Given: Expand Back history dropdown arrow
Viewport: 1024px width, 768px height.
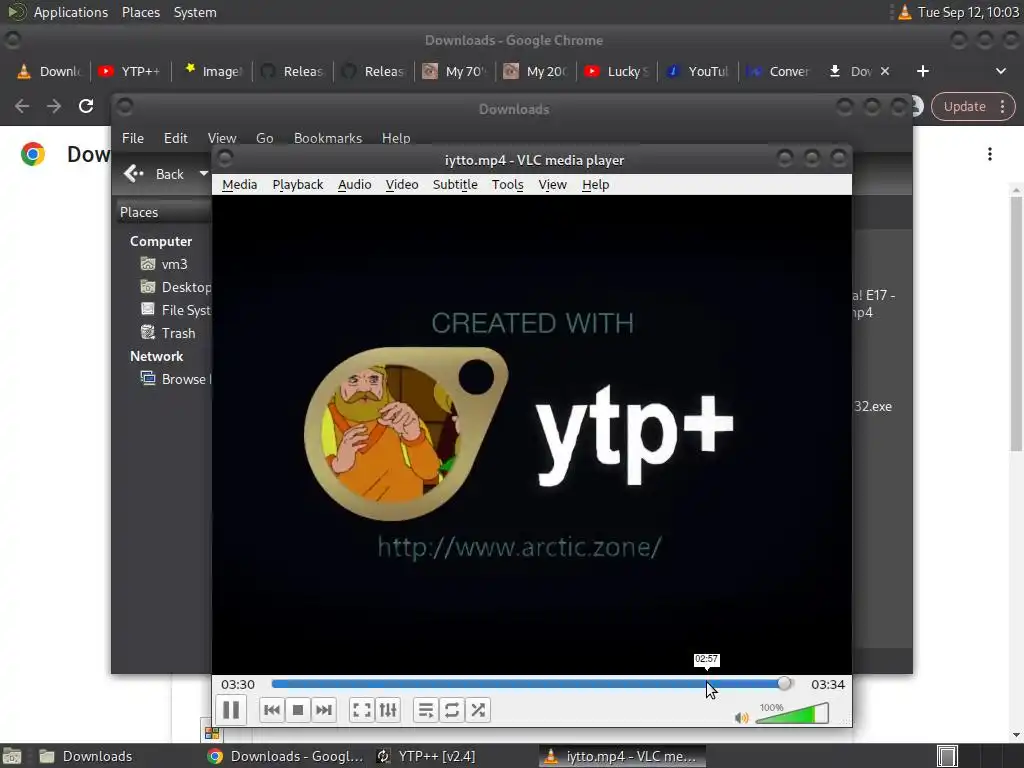Looking at the screenshot, I should point(204,174).
